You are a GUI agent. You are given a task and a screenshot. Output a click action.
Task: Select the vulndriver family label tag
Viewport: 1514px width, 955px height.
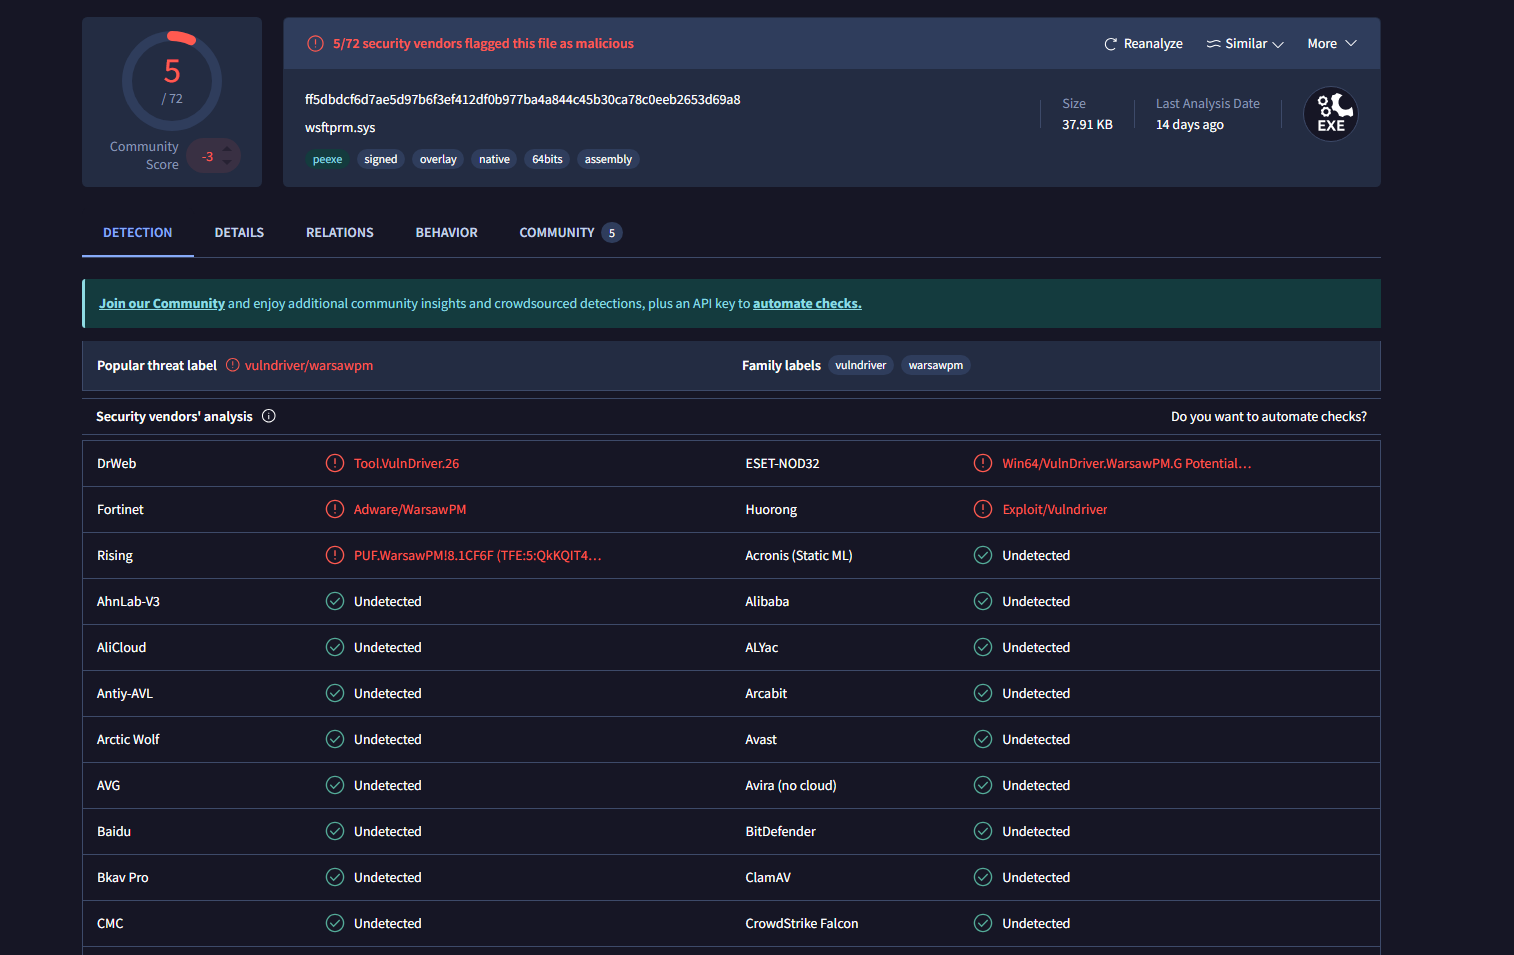pyautogui.click(x=860, y=366)
